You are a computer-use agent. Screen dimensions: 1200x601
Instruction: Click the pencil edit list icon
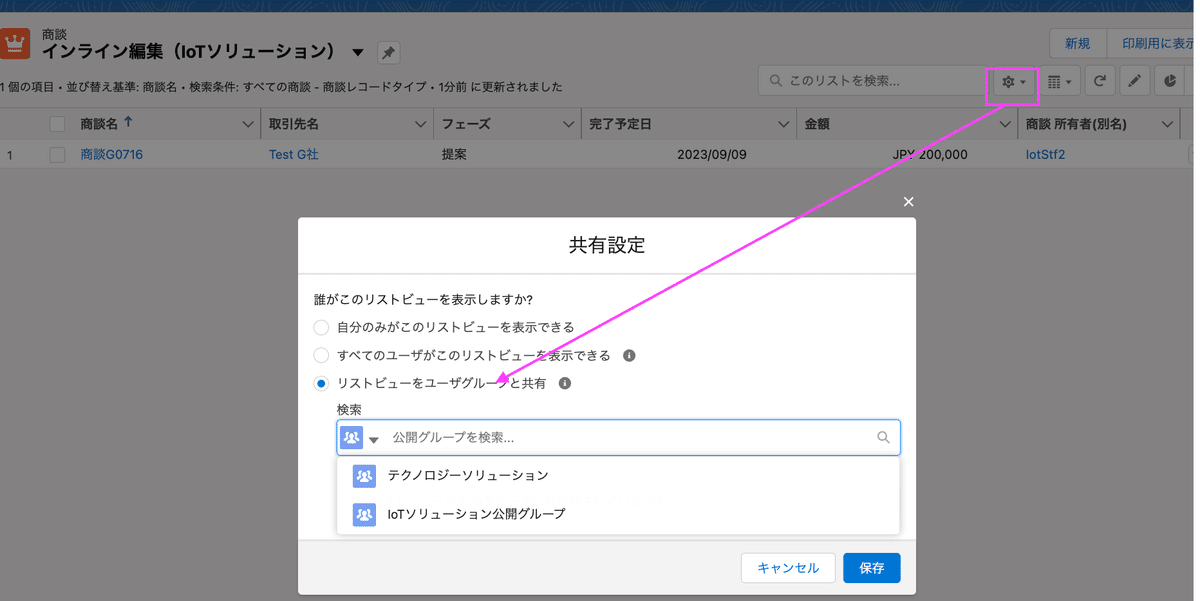tap(1134, 82)
